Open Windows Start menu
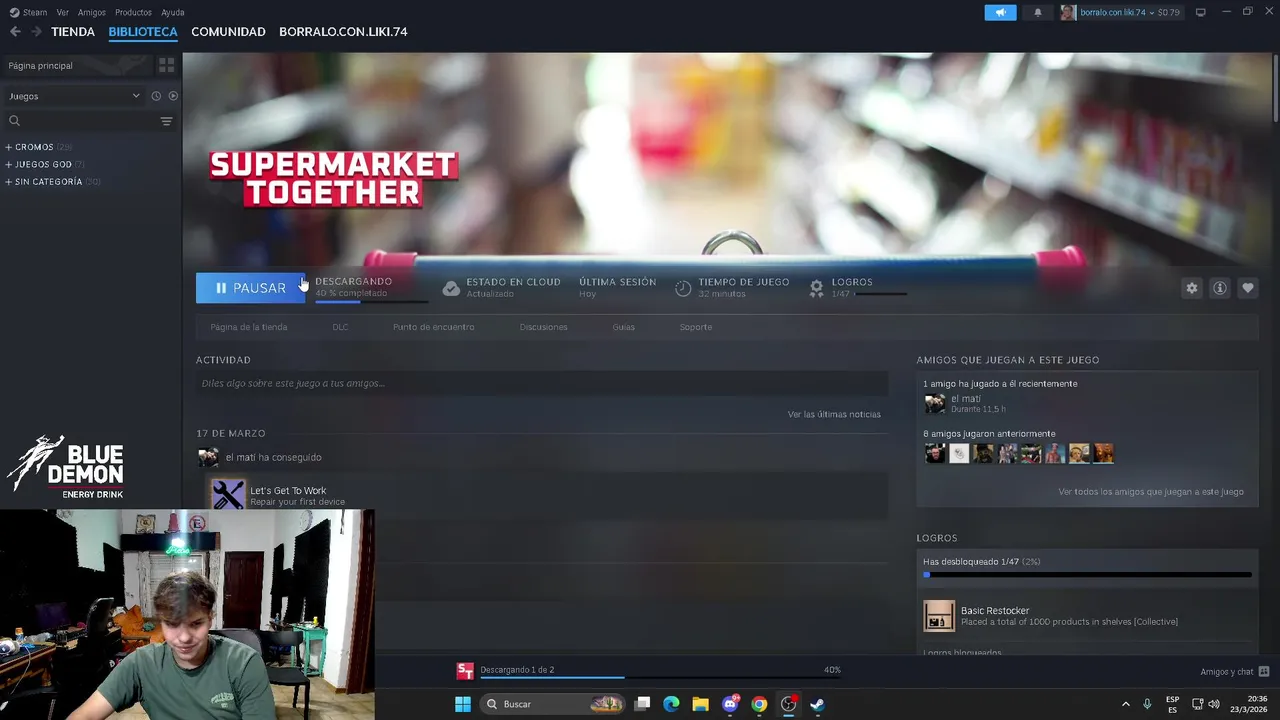Image resolution: width=1280 pixels, height=720 pixels. [x=463, y=704]
